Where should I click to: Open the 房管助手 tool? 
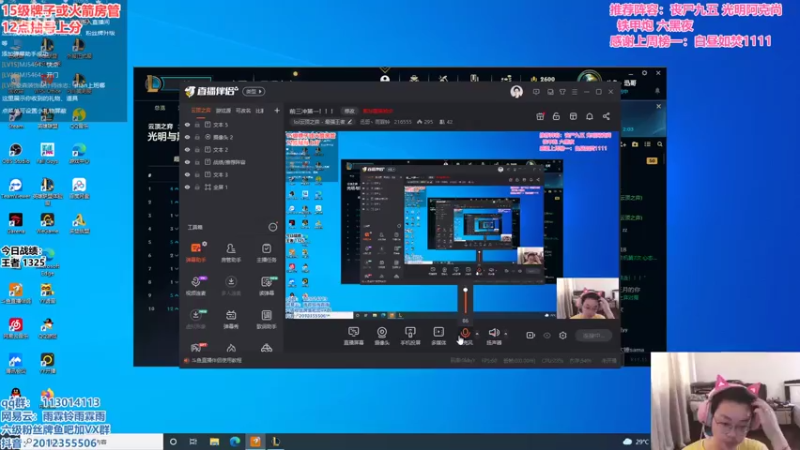point(231,253)
